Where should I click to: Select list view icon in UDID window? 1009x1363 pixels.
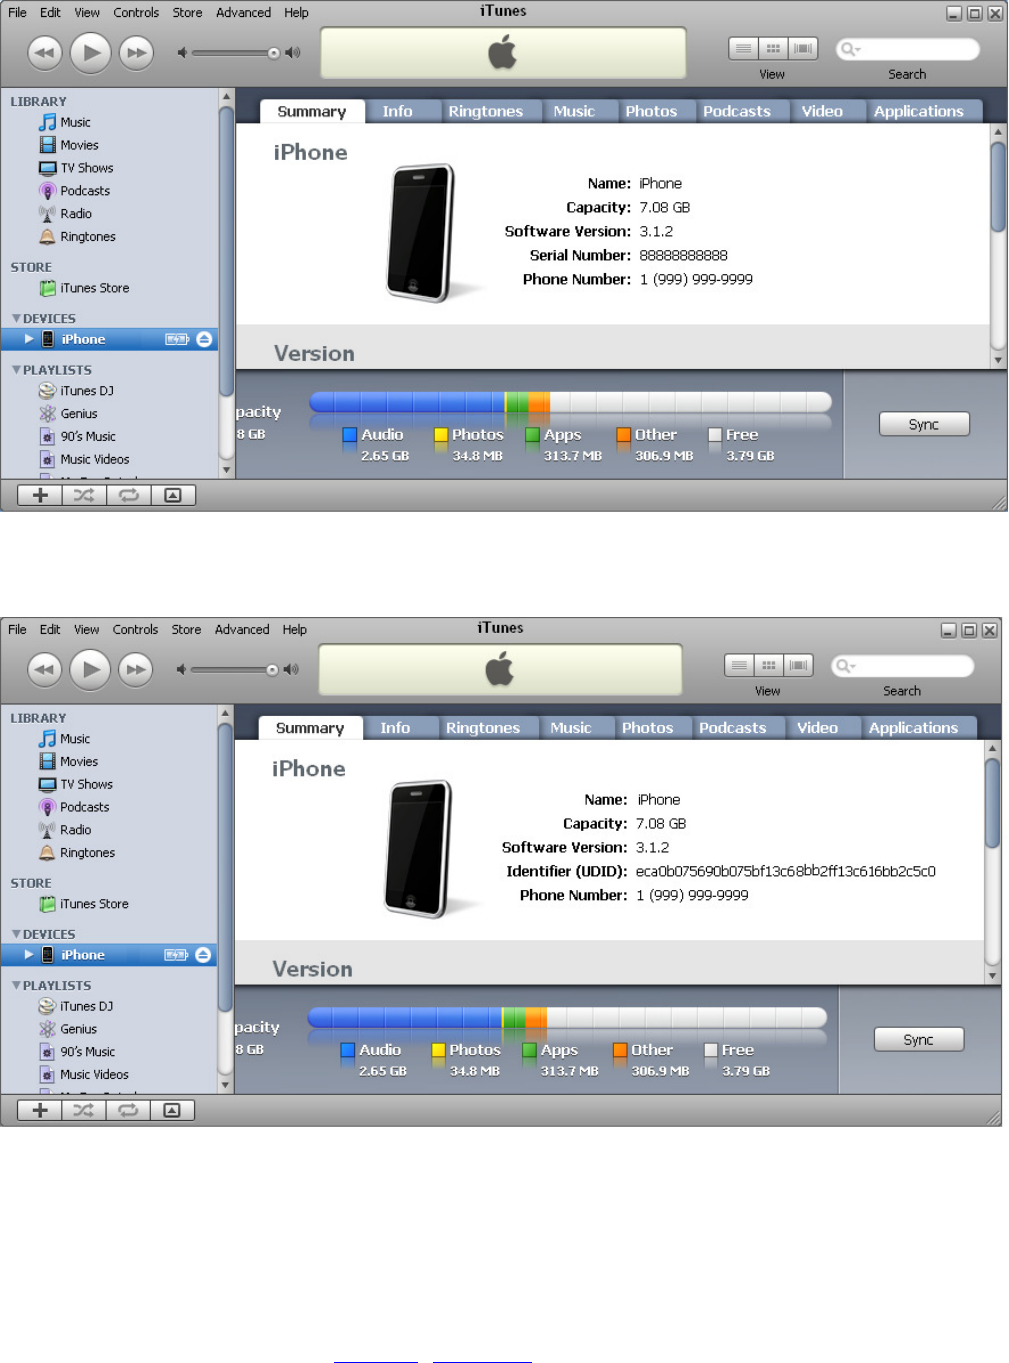[739, 665]
